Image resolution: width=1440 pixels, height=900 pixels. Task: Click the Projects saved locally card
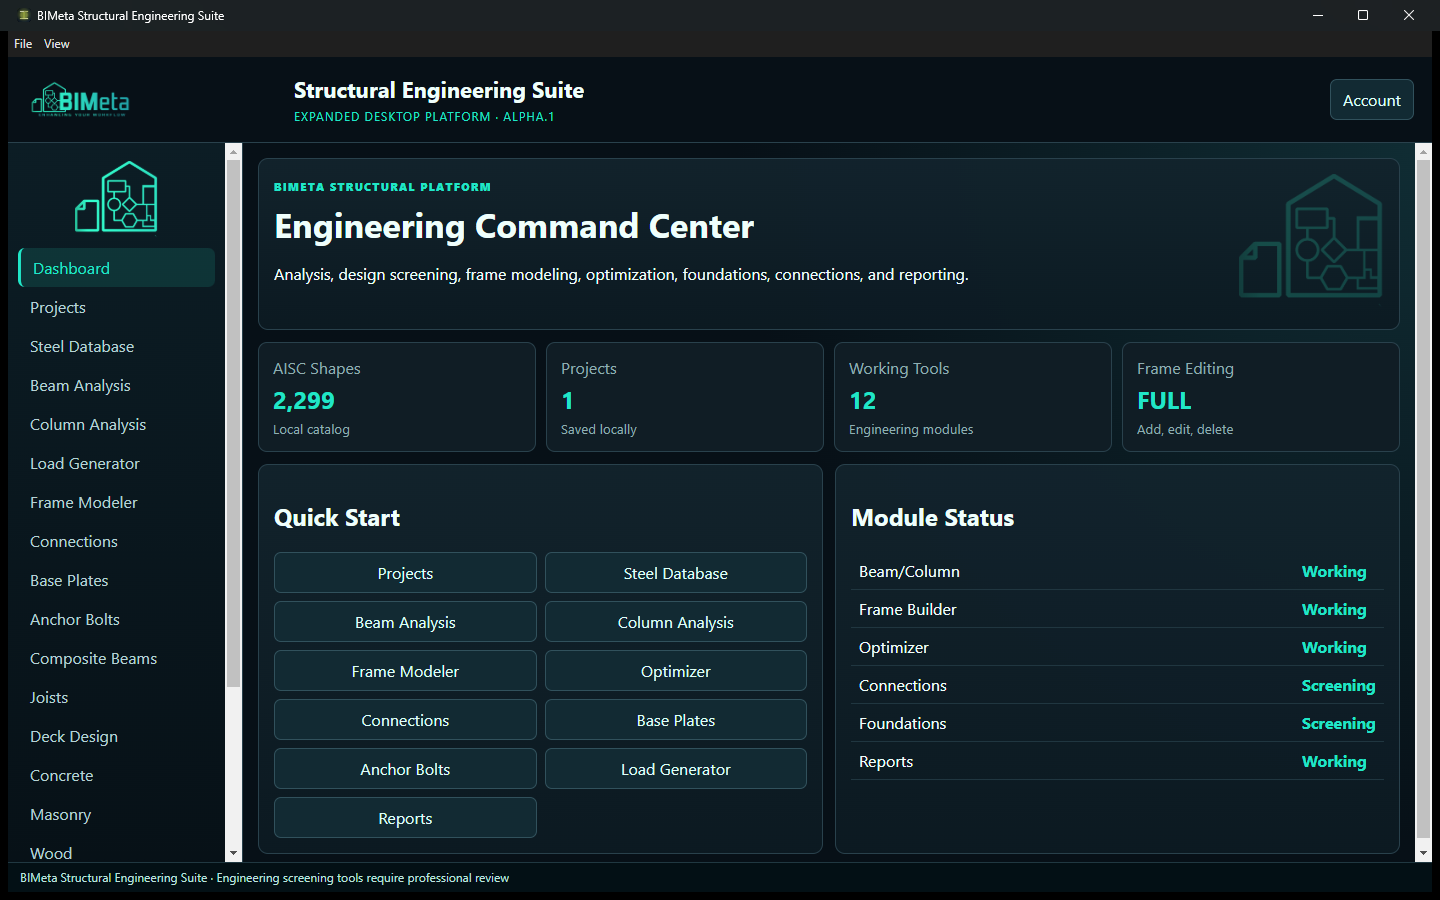point(685,397)
